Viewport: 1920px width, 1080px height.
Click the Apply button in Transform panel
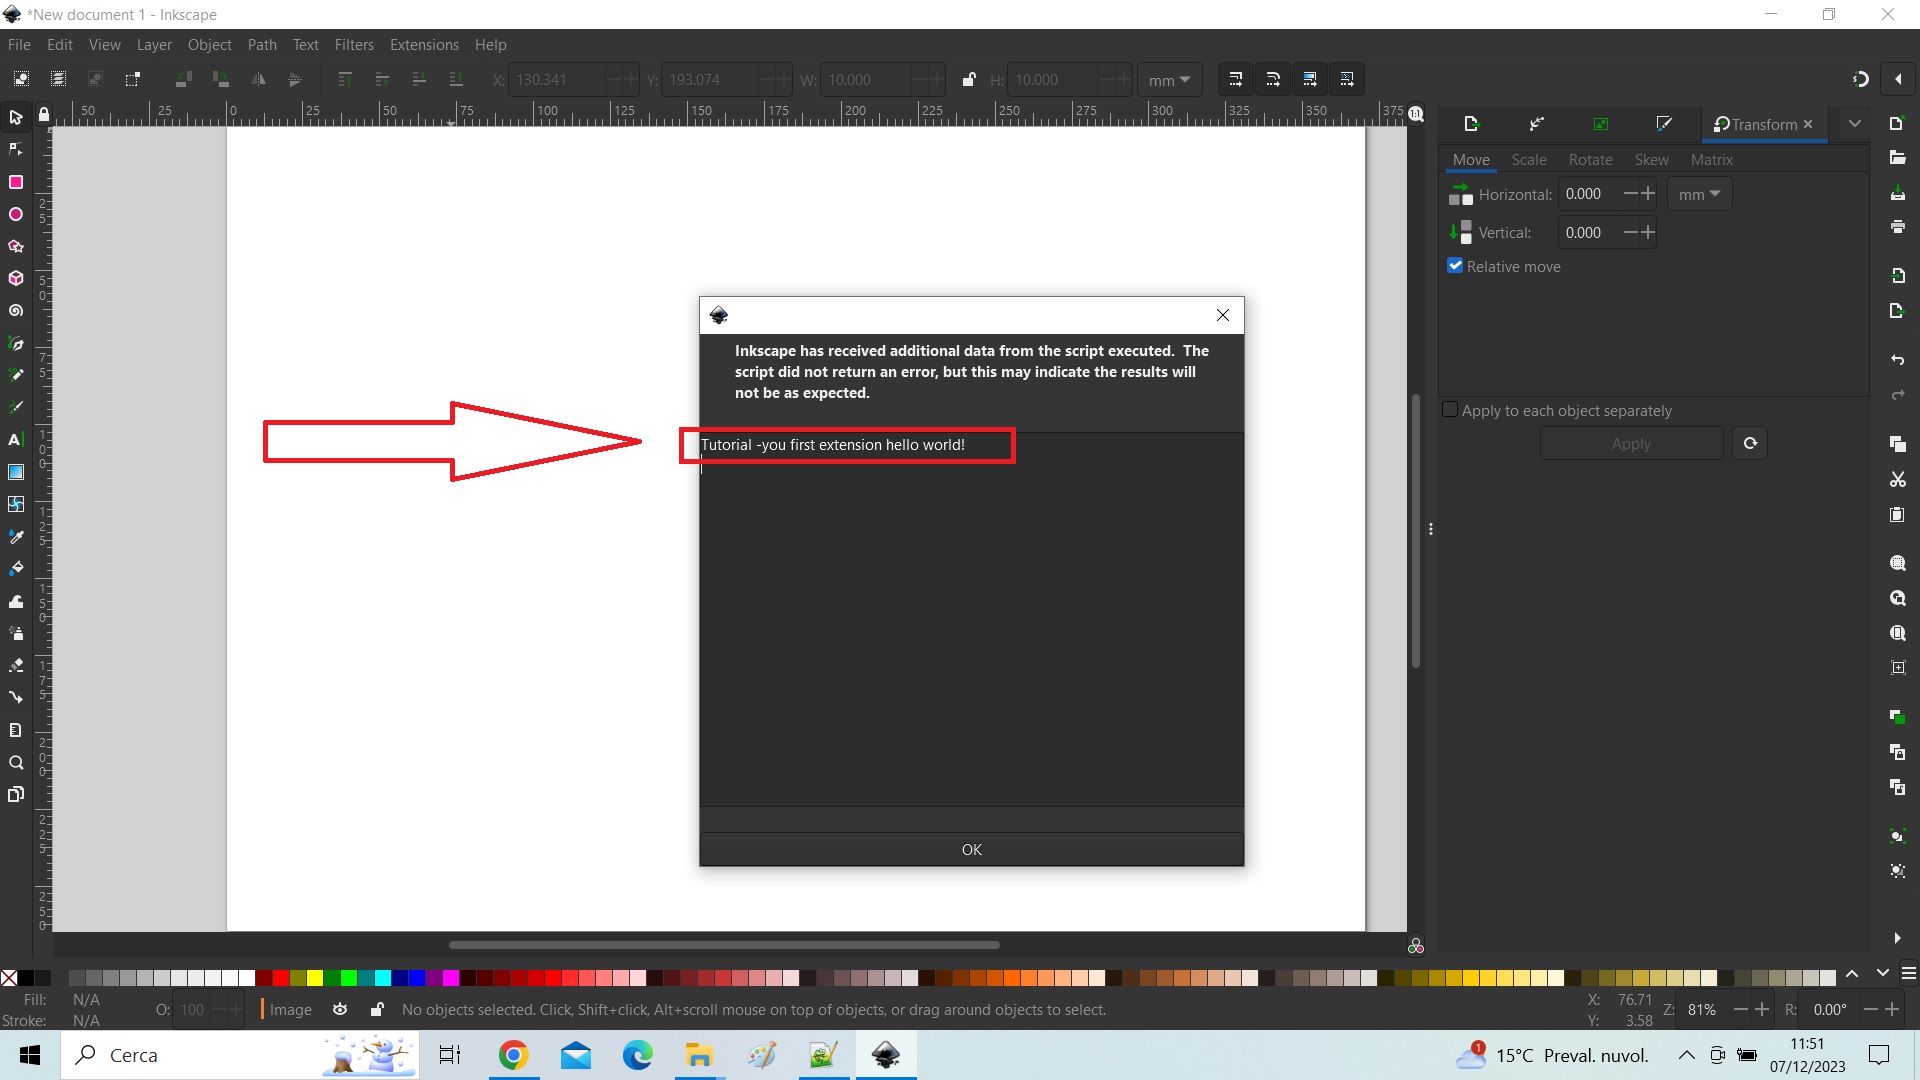pyautogui.click(x=1631, y=444)
